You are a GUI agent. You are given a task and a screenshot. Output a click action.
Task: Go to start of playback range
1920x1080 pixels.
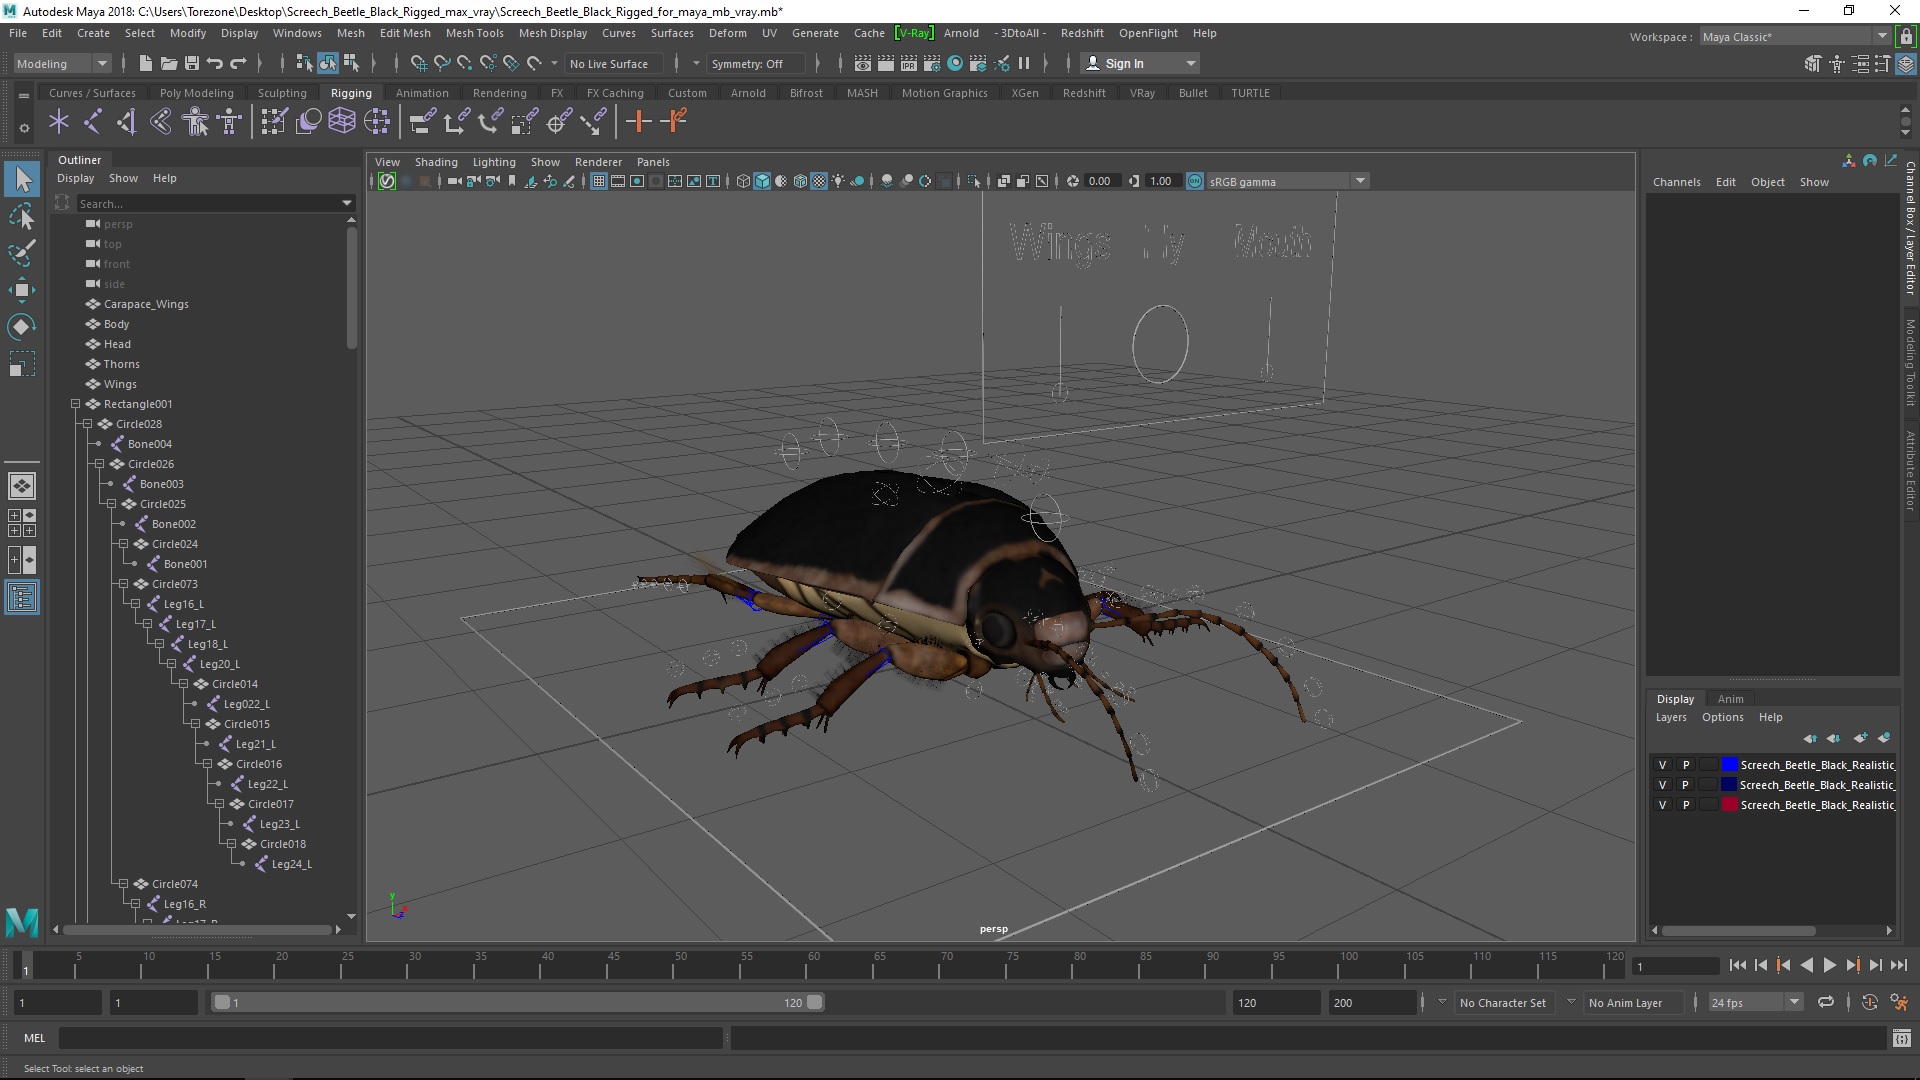click(1737, 965)
